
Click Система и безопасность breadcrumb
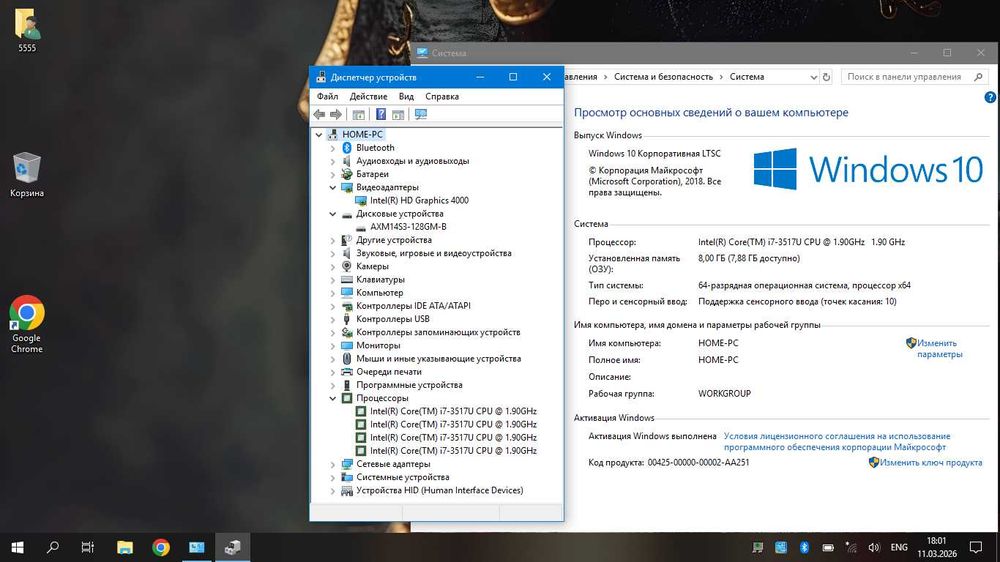coord(663,77)
